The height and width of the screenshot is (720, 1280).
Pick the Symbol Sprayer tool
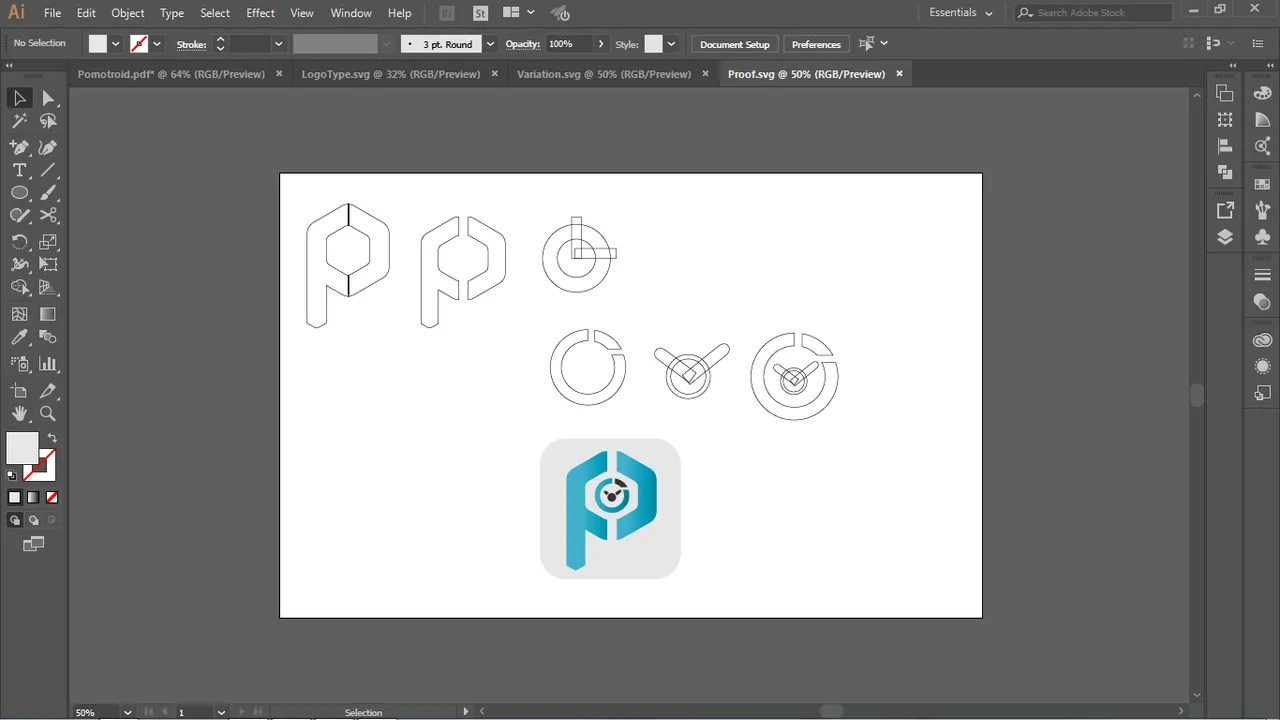pos(19,364)
